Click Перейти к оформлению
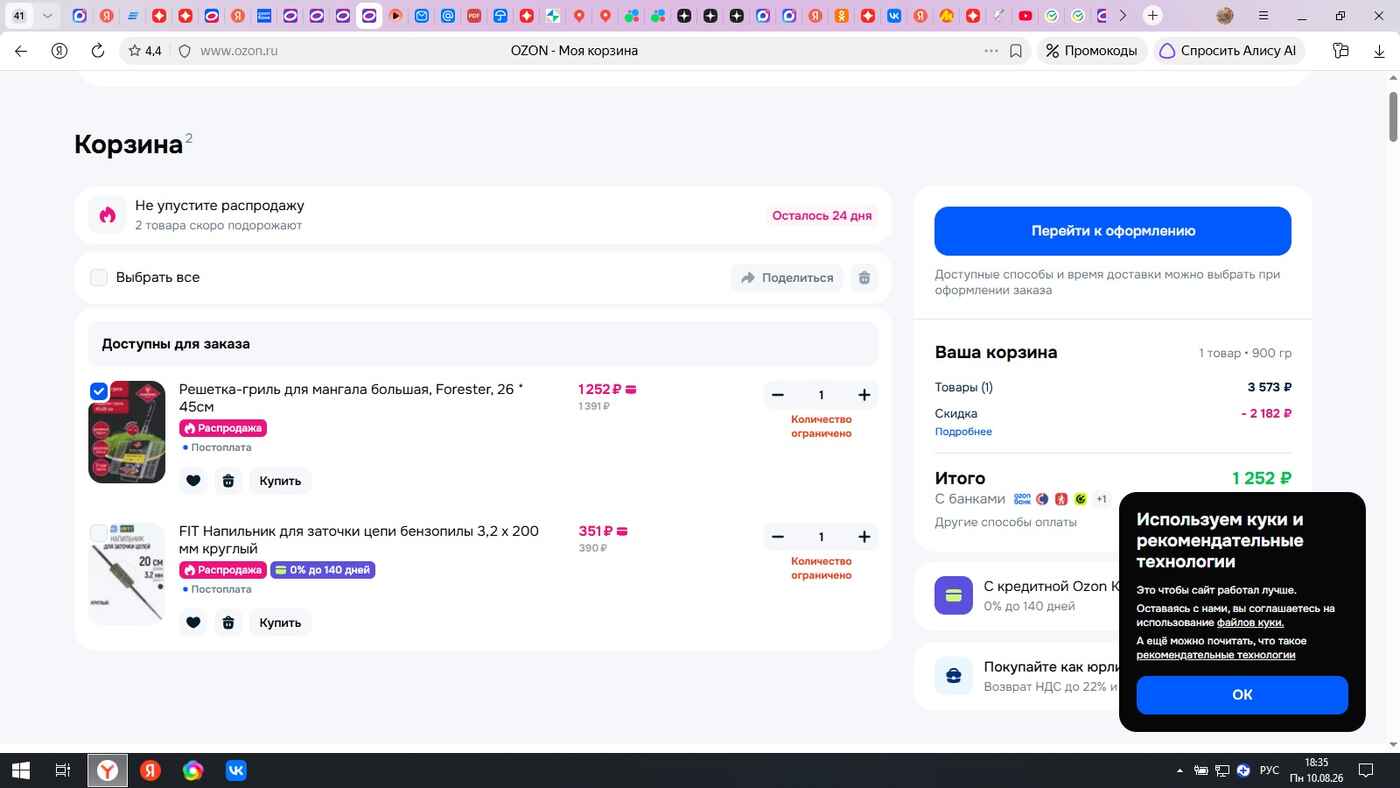Viewport: 1400px width, 788px height. tap(1113, 231)
